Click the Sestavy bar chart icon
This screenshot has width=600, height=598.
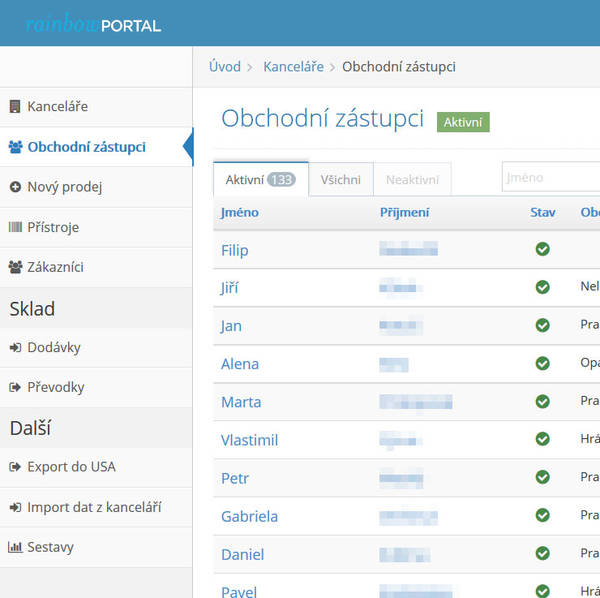(x=15, y=548)
